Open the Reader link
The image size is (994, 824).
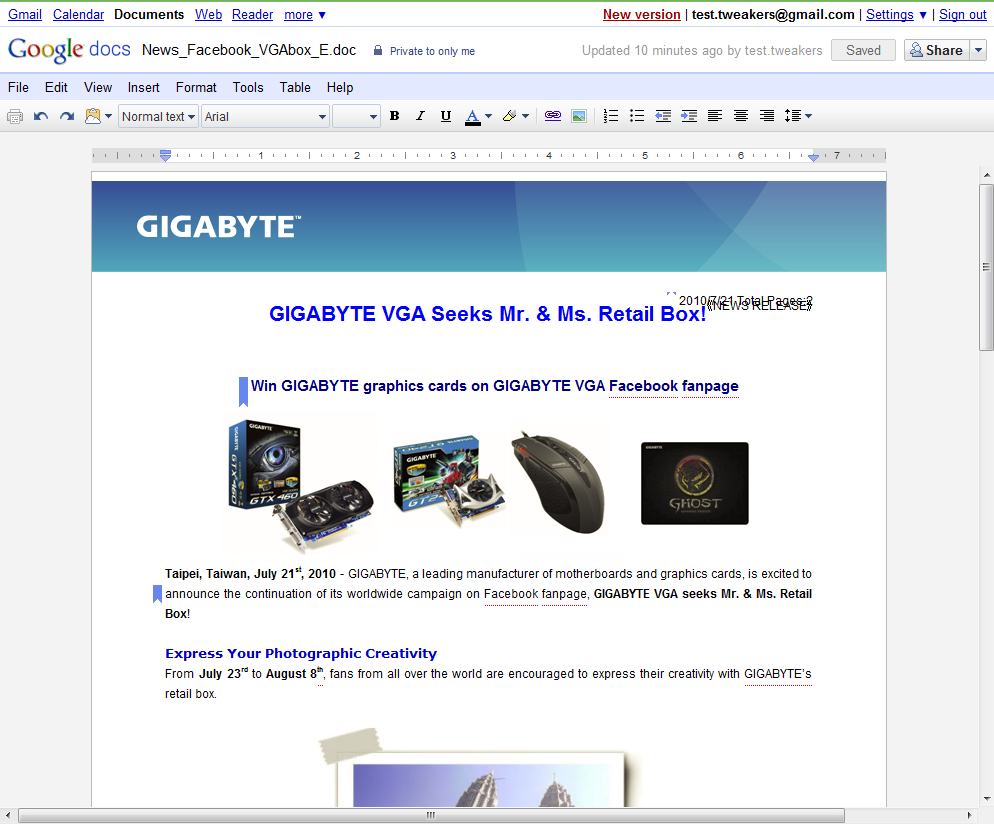[252, 15]
